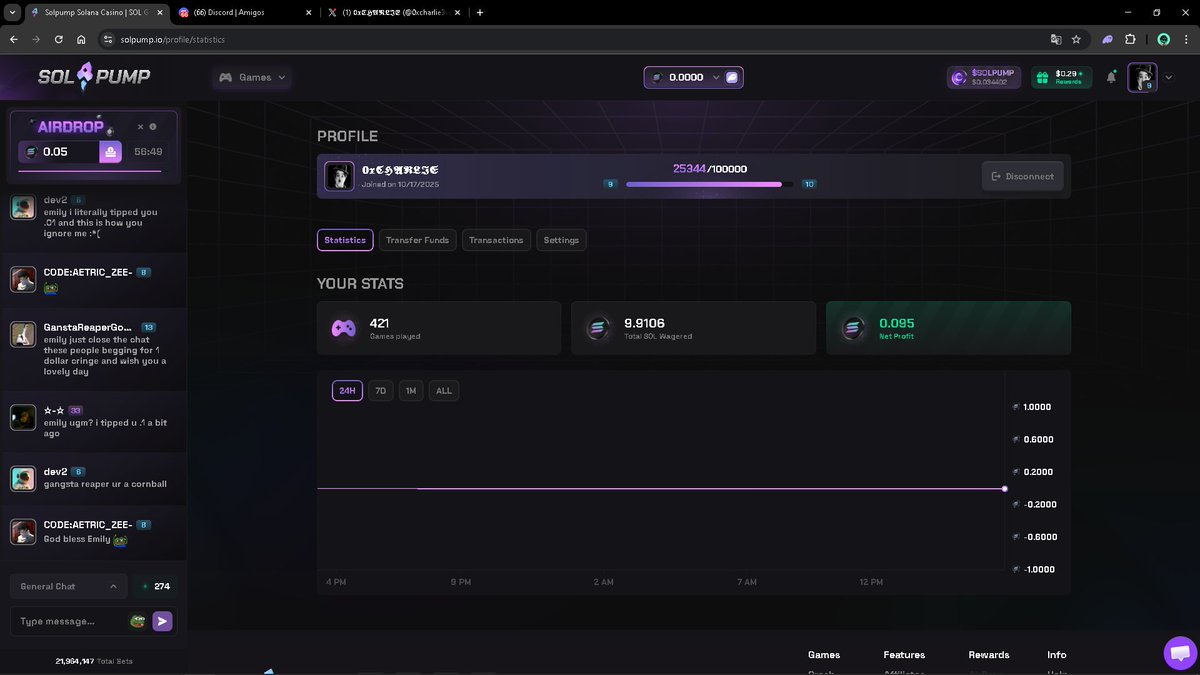Reload the page
The height and width of the screenshot is (675, 1200).
coord(59,39)
